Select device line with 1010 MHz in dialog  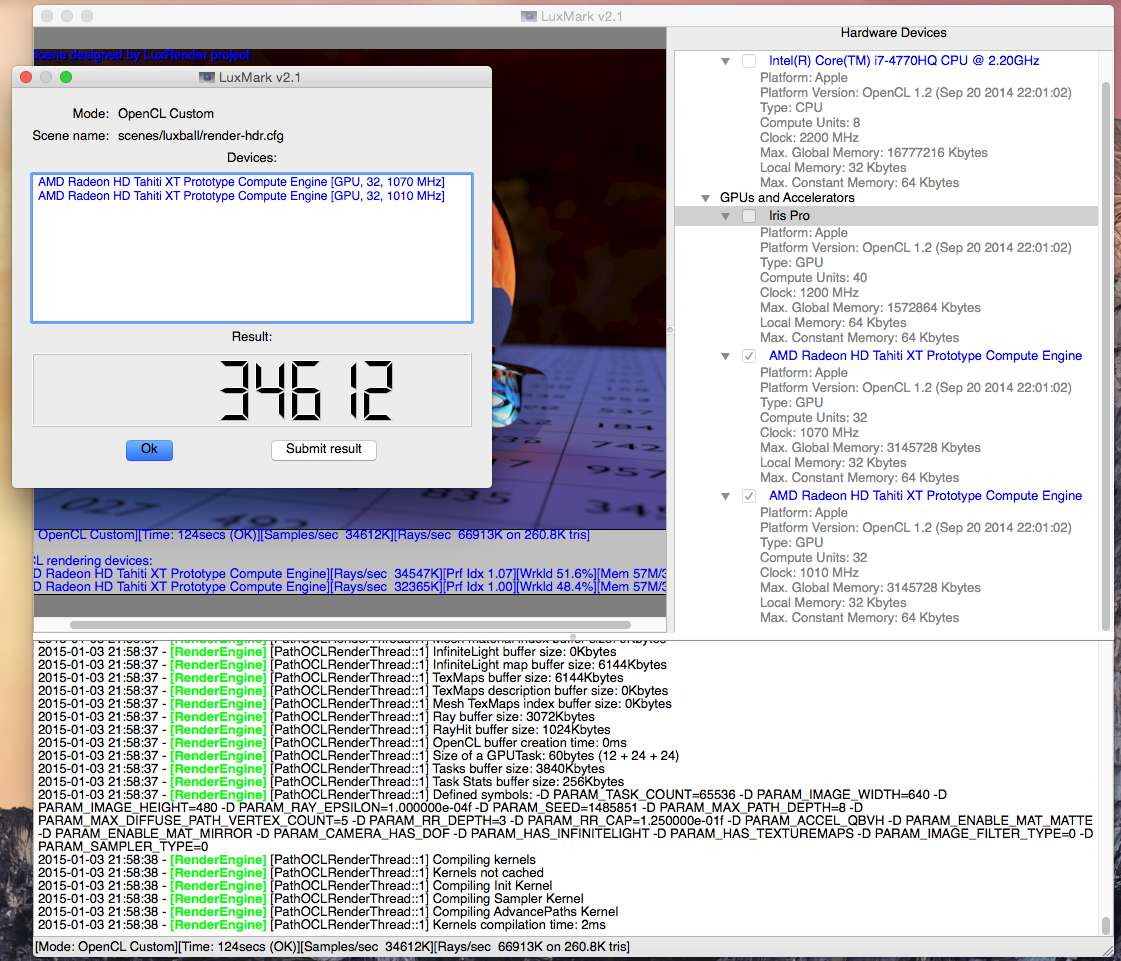(x=241, y=196)
